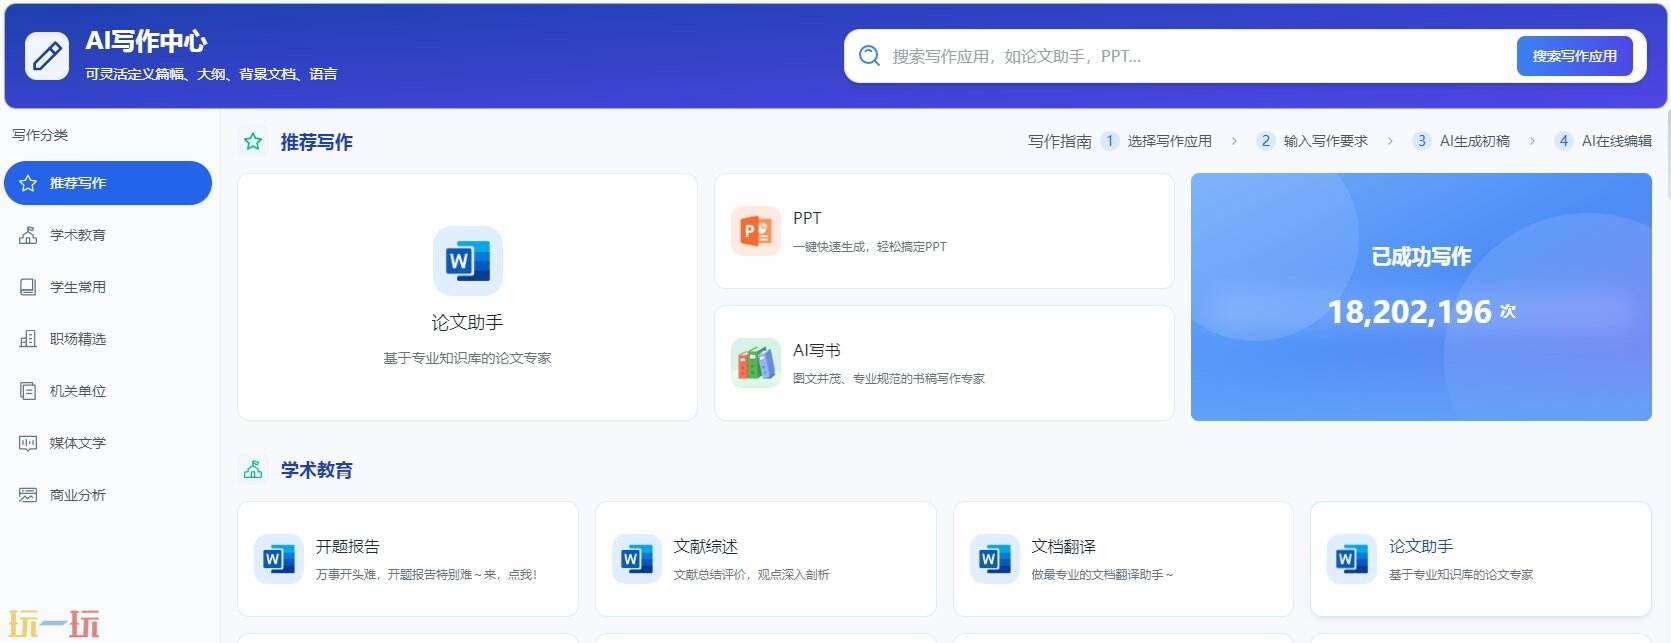Click the 职场精选 building icon in sidebar
The image size is (1671, 643).
28,339
